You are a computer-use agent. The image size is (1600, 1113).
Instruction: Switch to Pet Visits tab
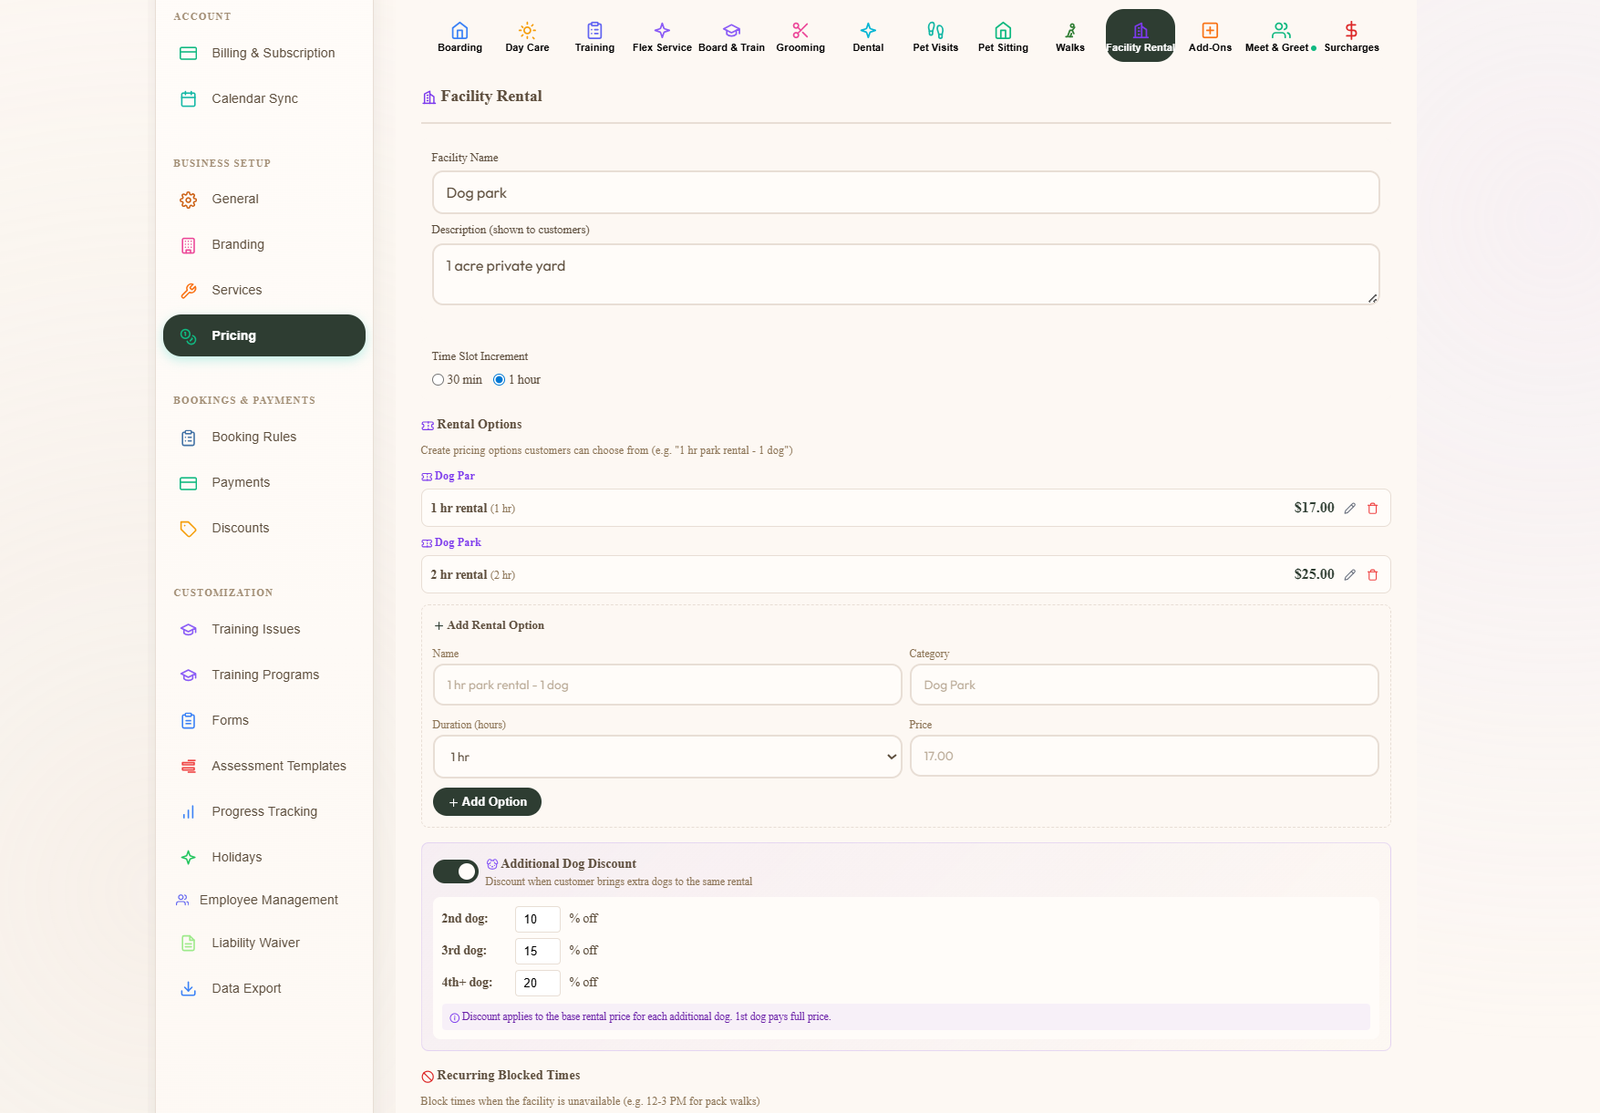(935, 36)
